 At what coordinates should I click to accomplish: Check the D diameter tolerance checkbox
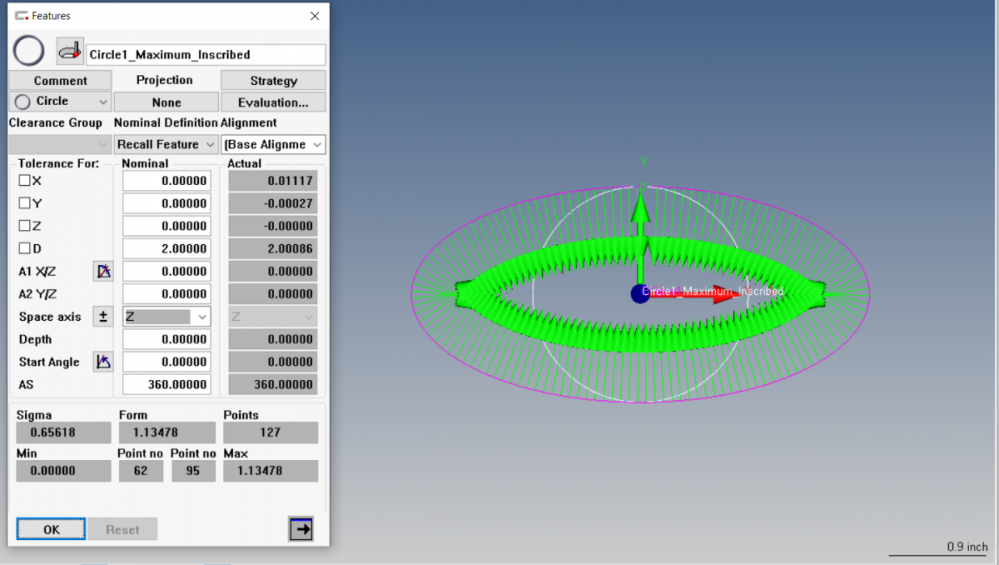[x=25, y=248]
